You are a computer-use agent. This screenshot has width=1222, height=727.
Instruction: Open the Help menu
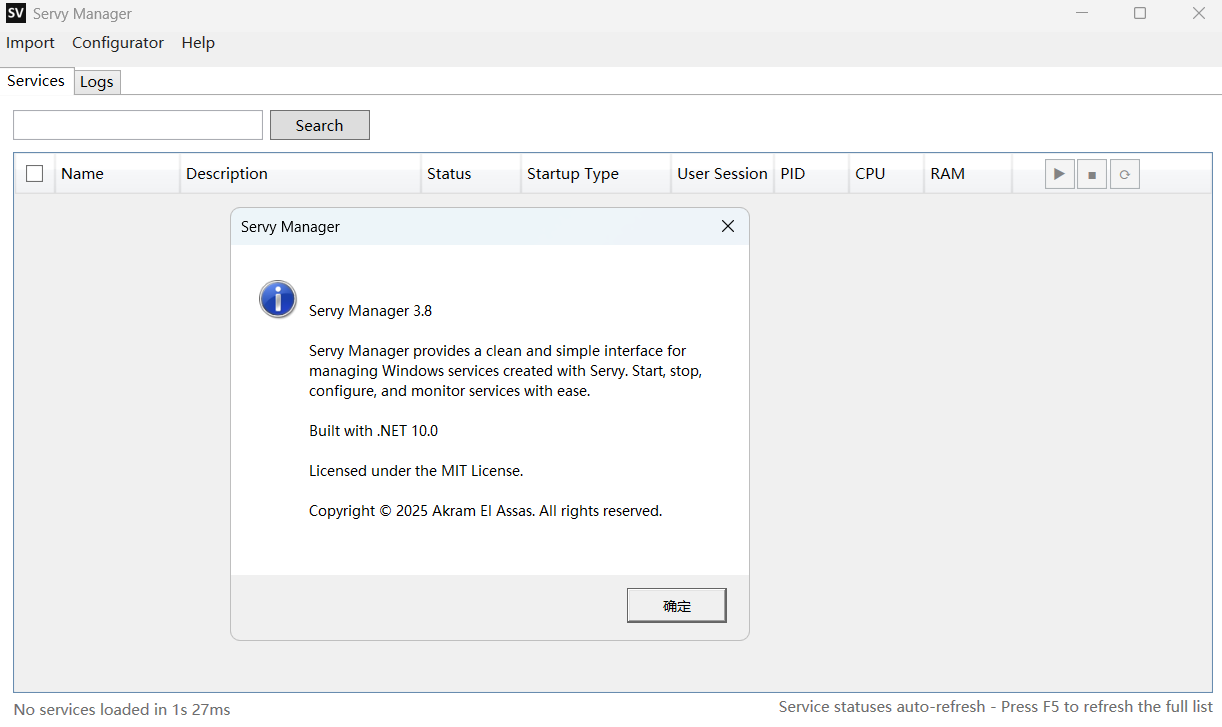click(x=198, y=43)
